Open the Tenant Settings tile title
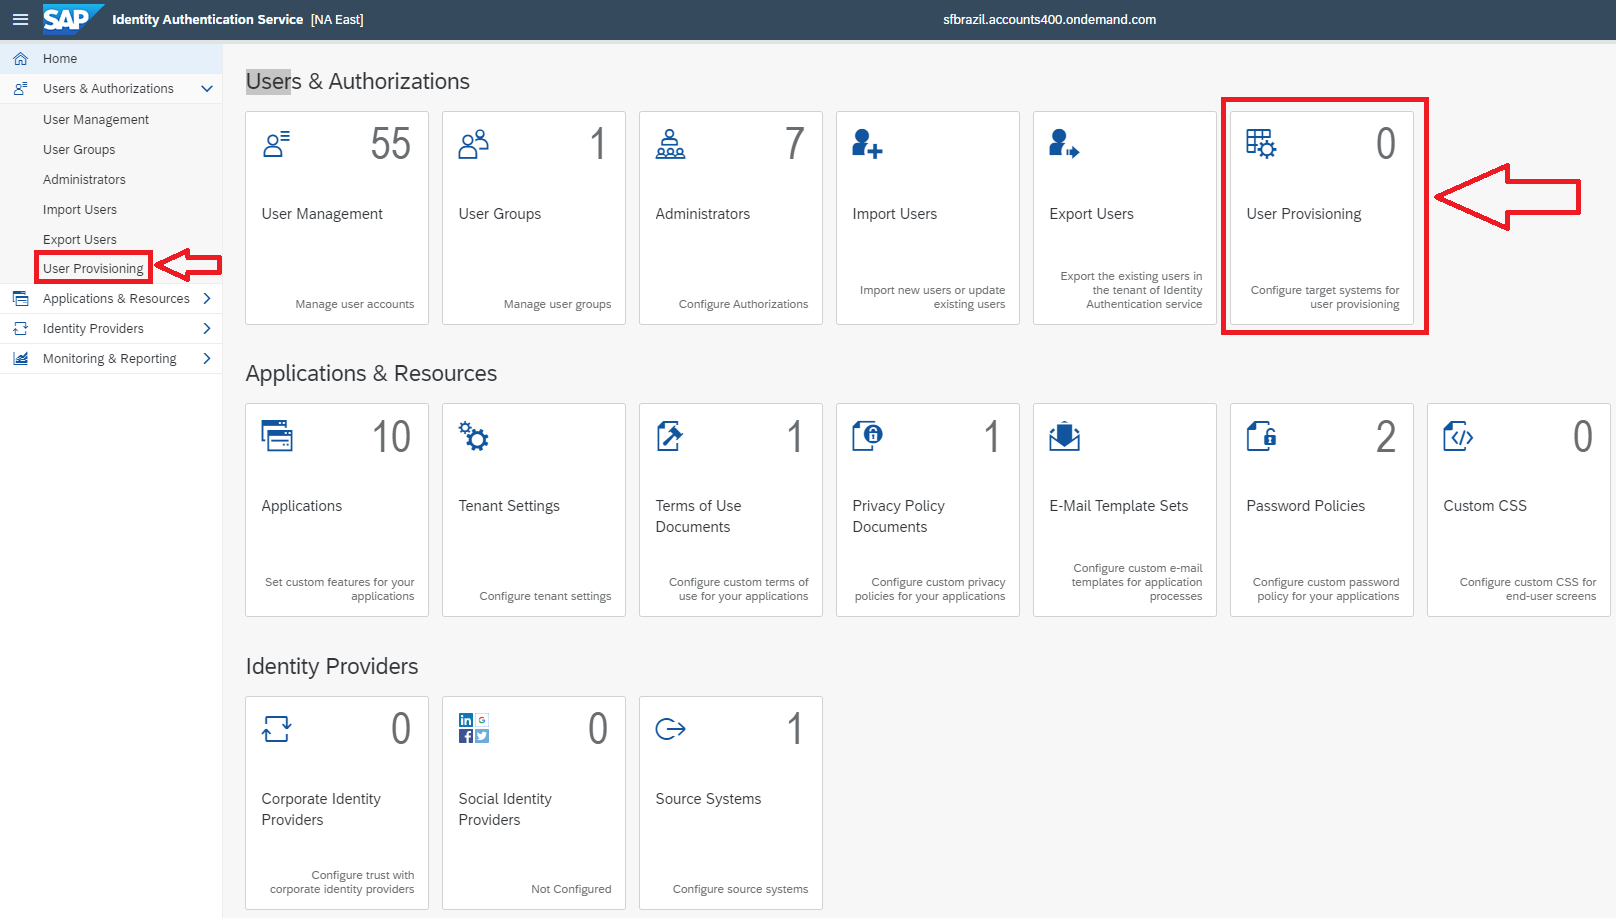Screen dimensions: 1616x918 (x=508, y=506)
